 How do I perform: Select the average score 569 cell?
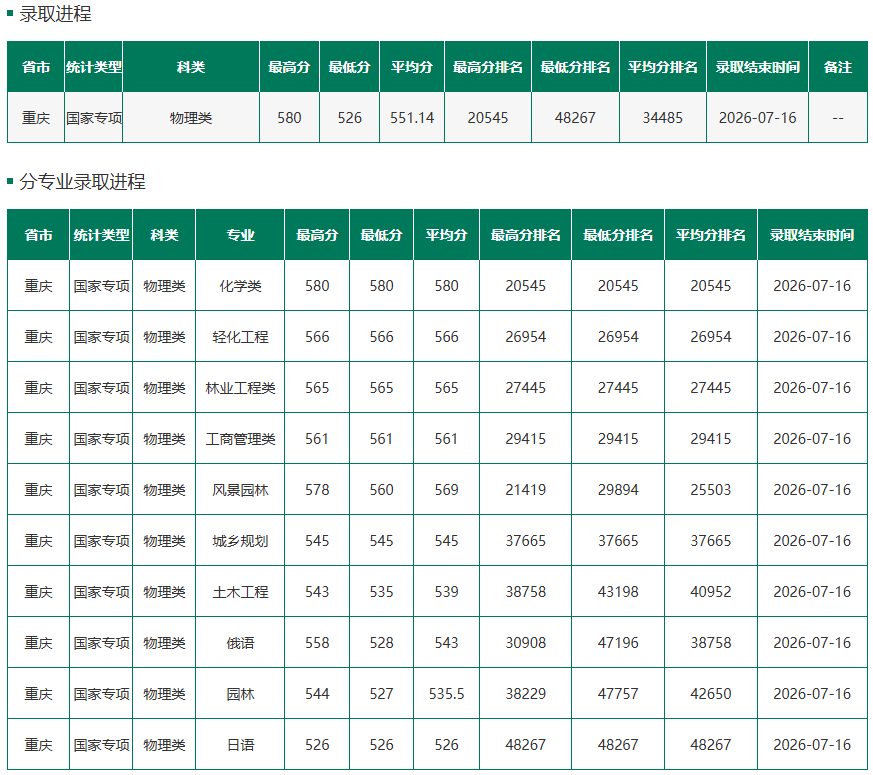pos(446,490)
